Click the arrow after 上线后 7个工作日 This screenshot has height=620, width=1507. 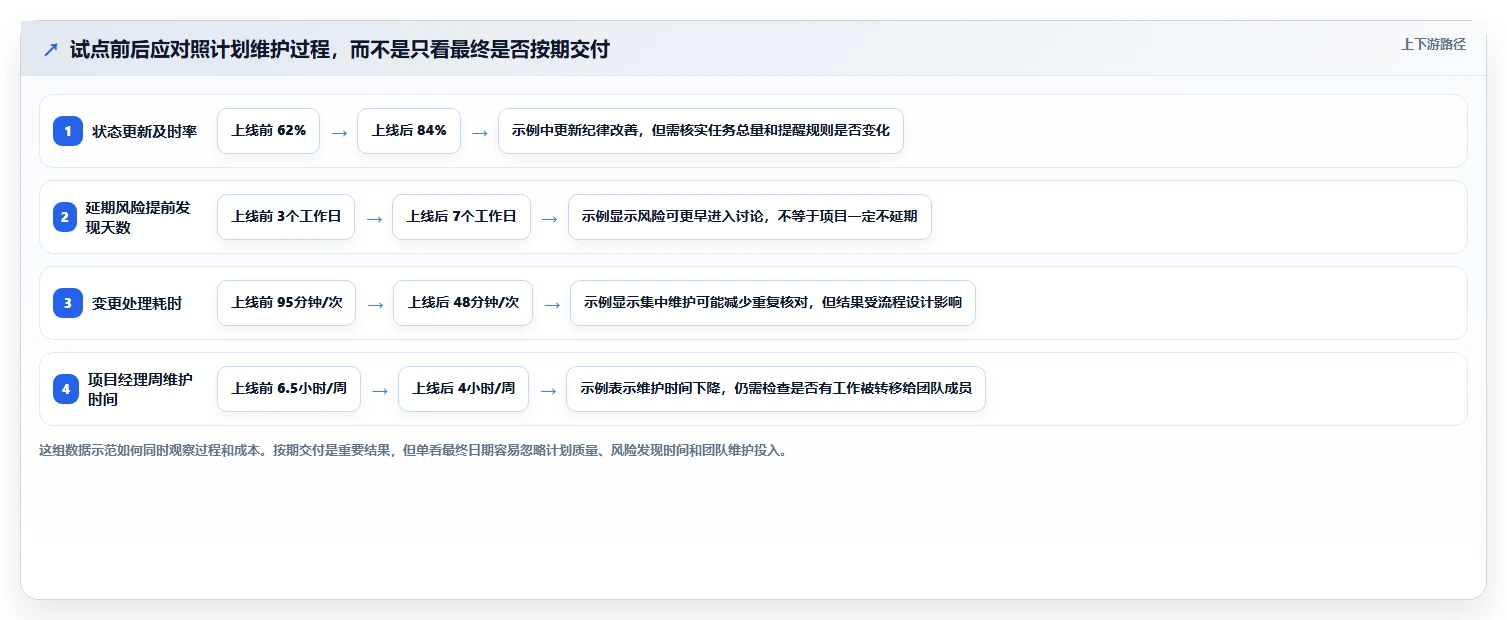point(550,218)
